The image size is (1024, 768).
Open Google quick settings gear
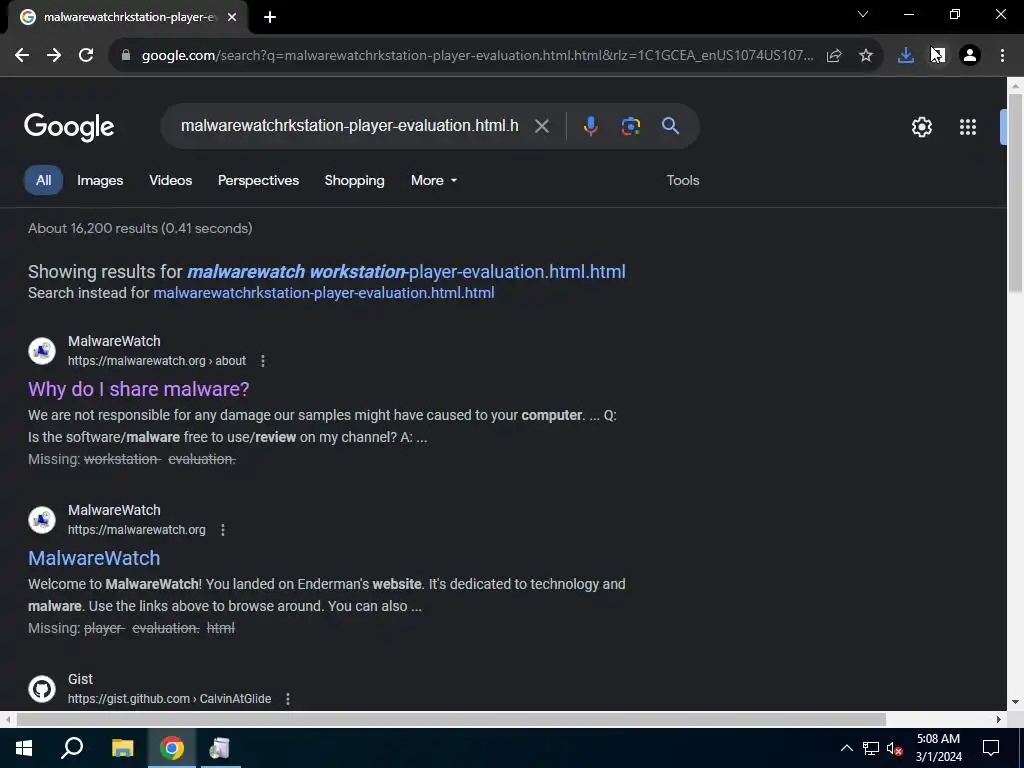click(921, 127)
